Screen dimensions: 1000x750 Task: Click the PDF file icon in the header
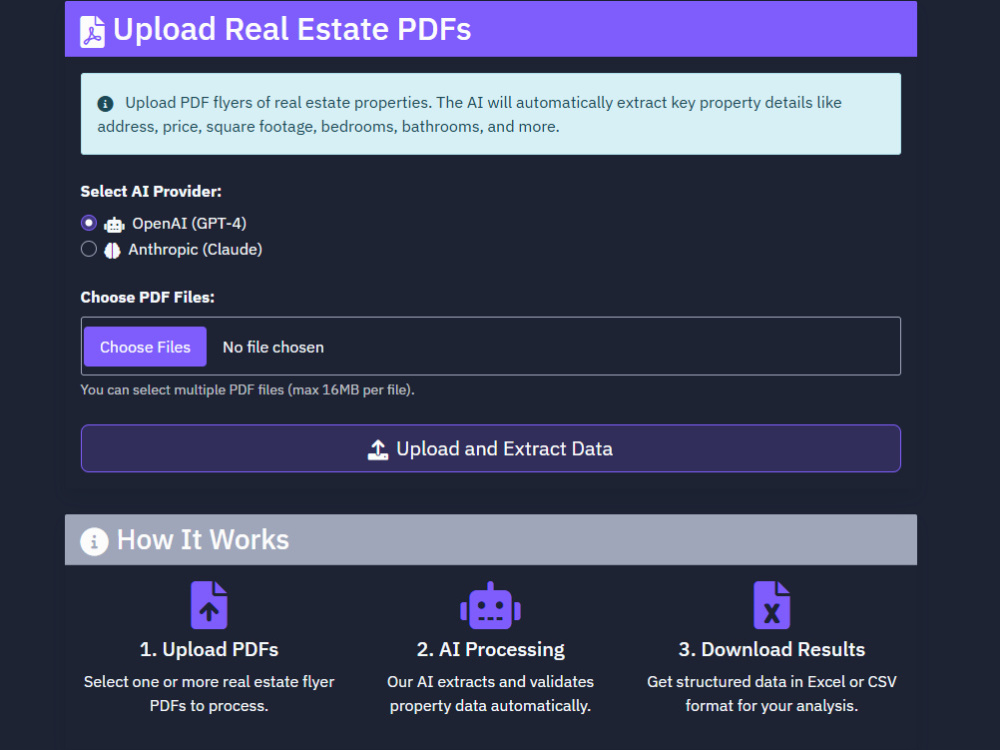92,31
